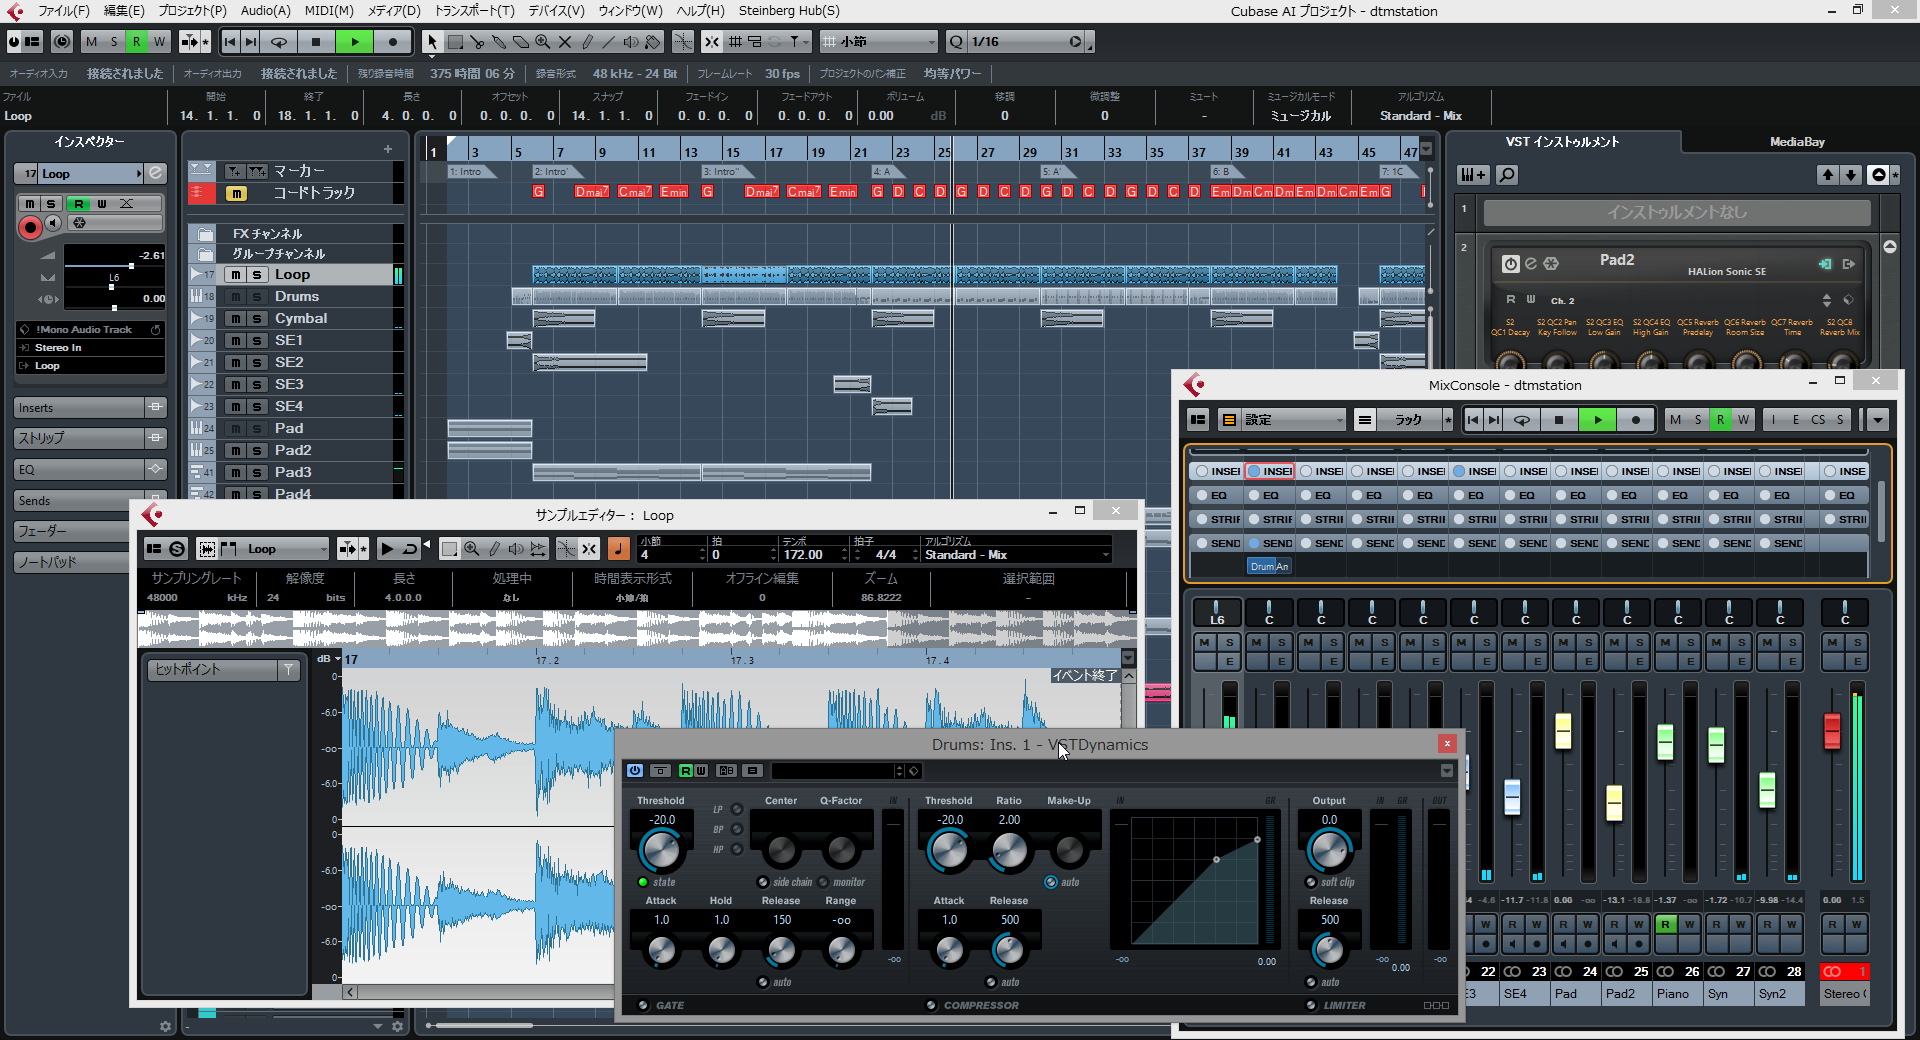
Task: Toggle Snap on/off in main toolbar
Action: click(711, 42)
